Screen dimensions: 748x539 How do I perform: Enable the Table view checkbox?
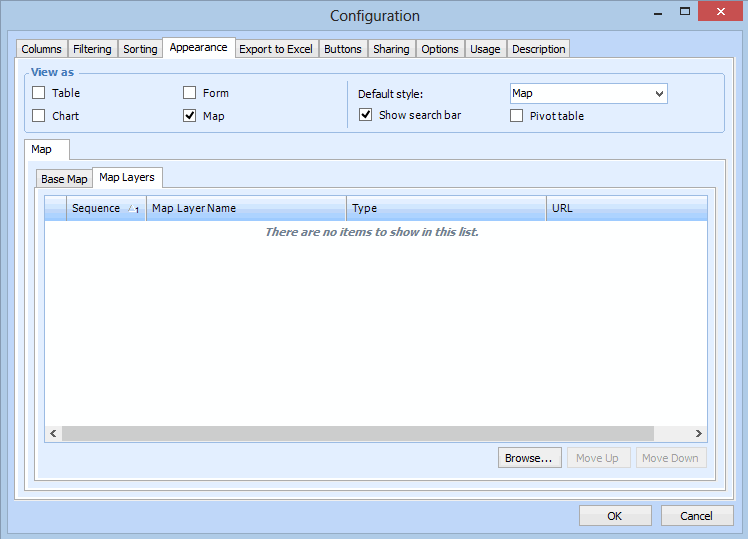[x=39, y=93]
